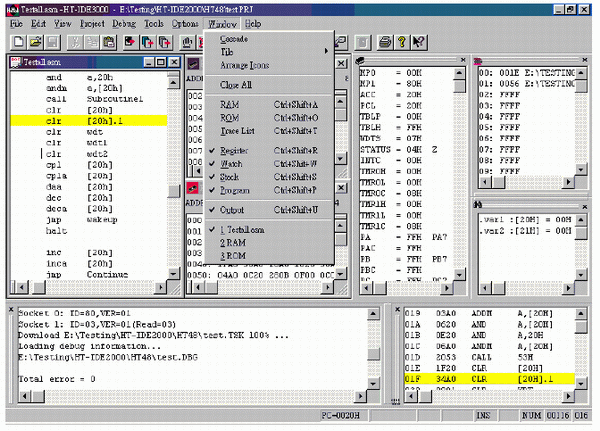Click down arrow of register panel scrollbar
Image resolution: width=600 pixels, height=431 pixels.
459,274
